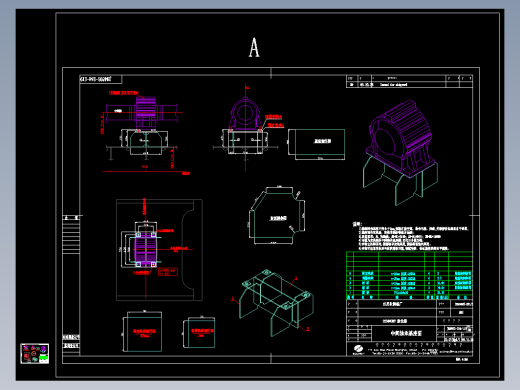Click the drawing number box at top-left
Viewport: 520px width, 390px height.
click(101, 79)
